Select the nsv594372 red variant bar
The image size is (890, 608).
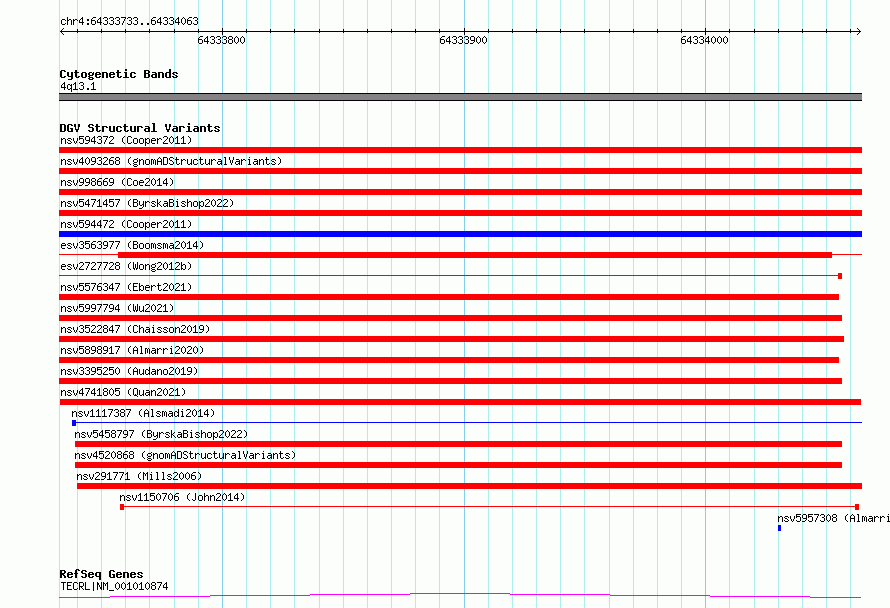click(x=460, y=150)
